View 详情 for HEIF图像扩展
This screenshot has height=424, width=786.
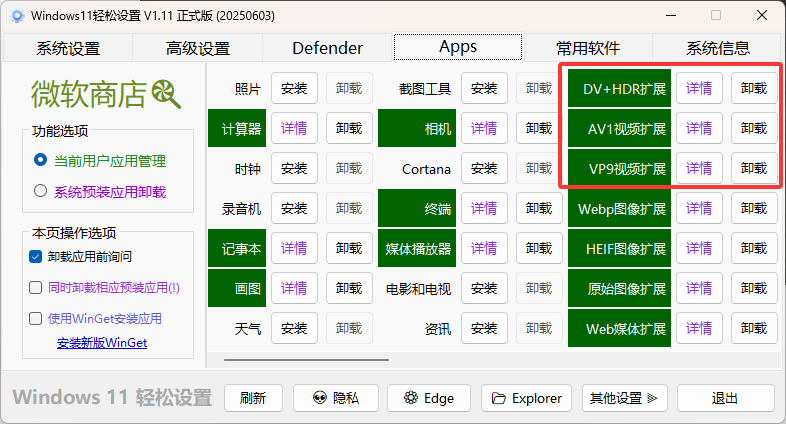[699, 248]
